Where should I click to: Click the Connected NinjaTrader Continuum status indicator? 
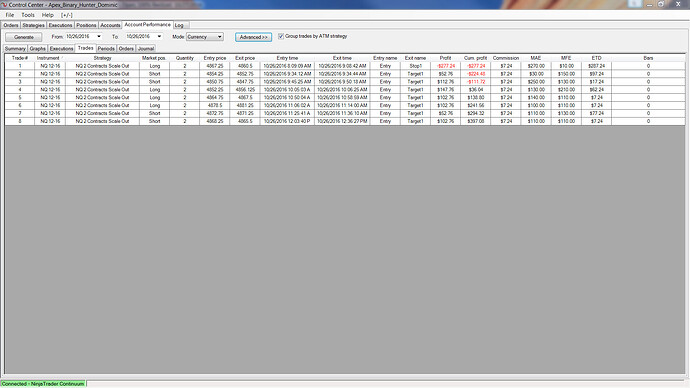tap(43, 384)
